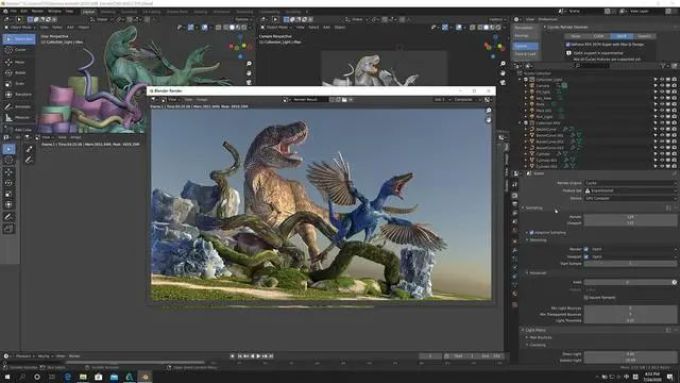Switch to the Shading workspace tab
Viewport: 680px width, 383px height.
[200, 12]
